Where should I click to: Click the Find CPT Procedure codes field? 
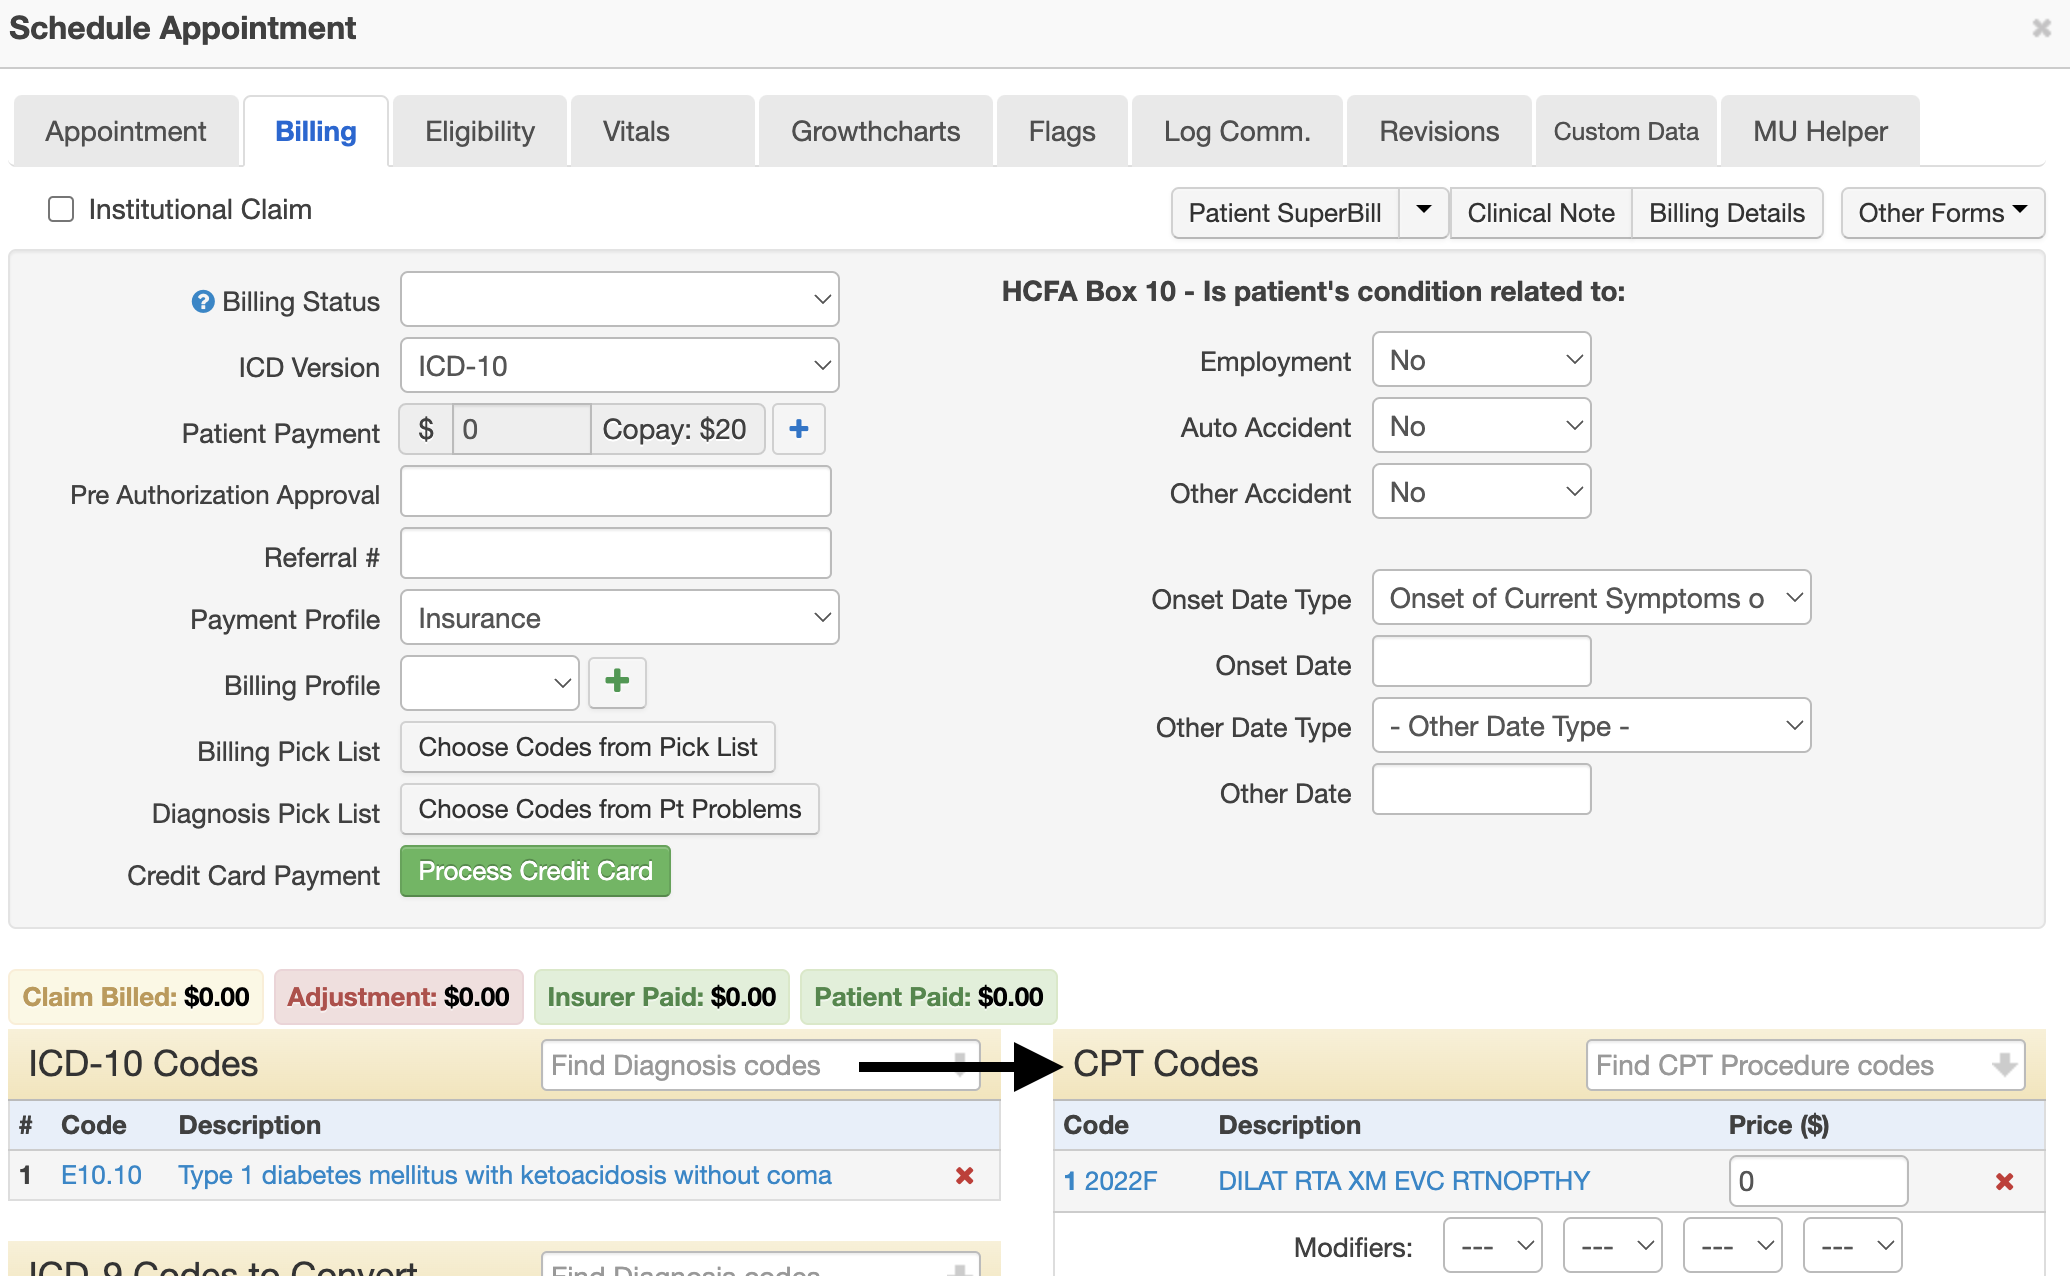pos(1805,1065)
